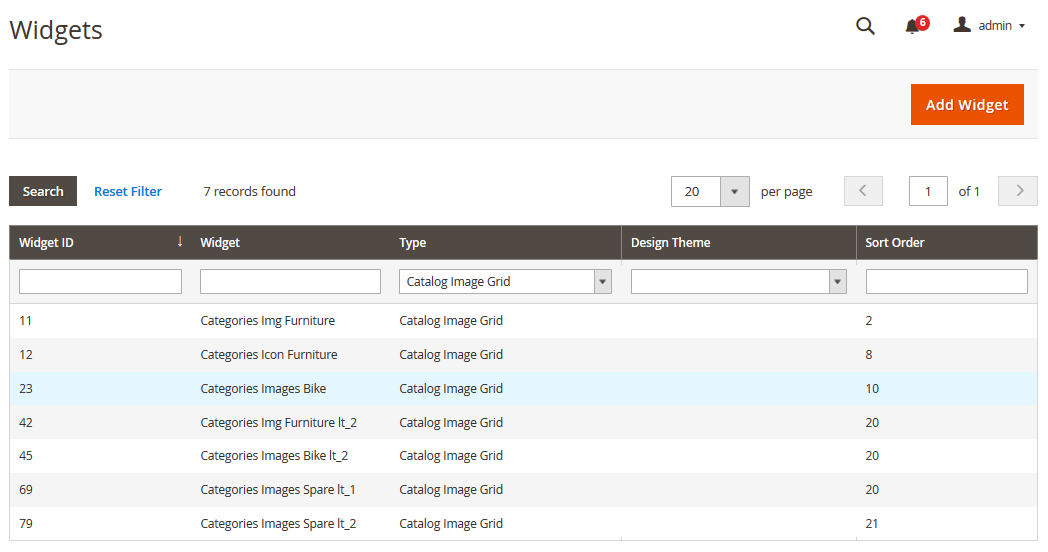Open the Type filter dropdown

pos(505,281)
